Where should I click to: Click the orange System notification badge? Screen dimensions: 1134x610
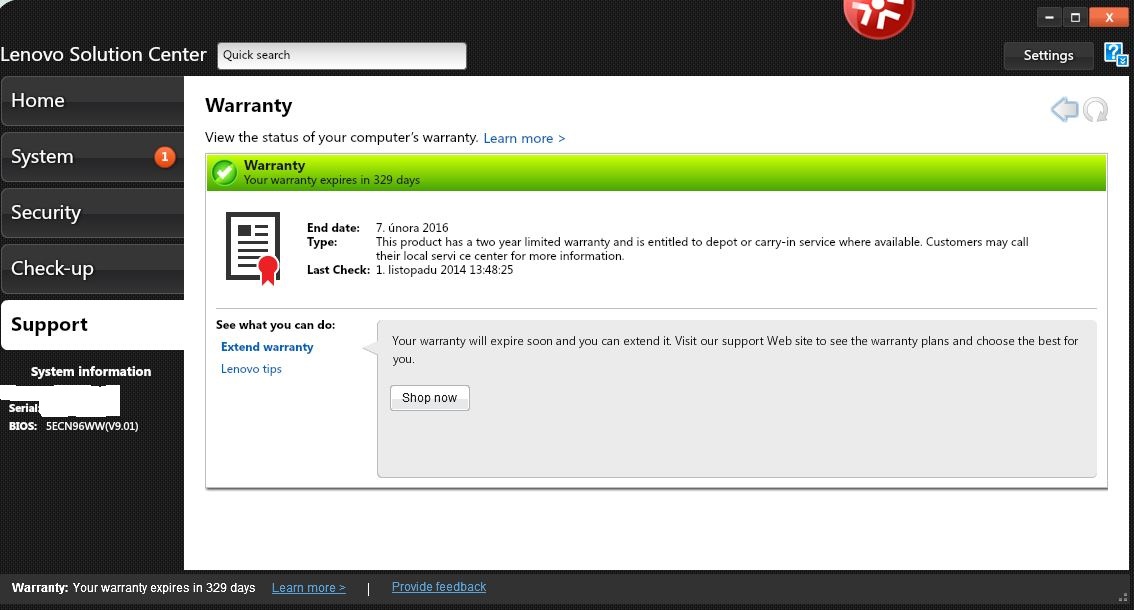165,156
